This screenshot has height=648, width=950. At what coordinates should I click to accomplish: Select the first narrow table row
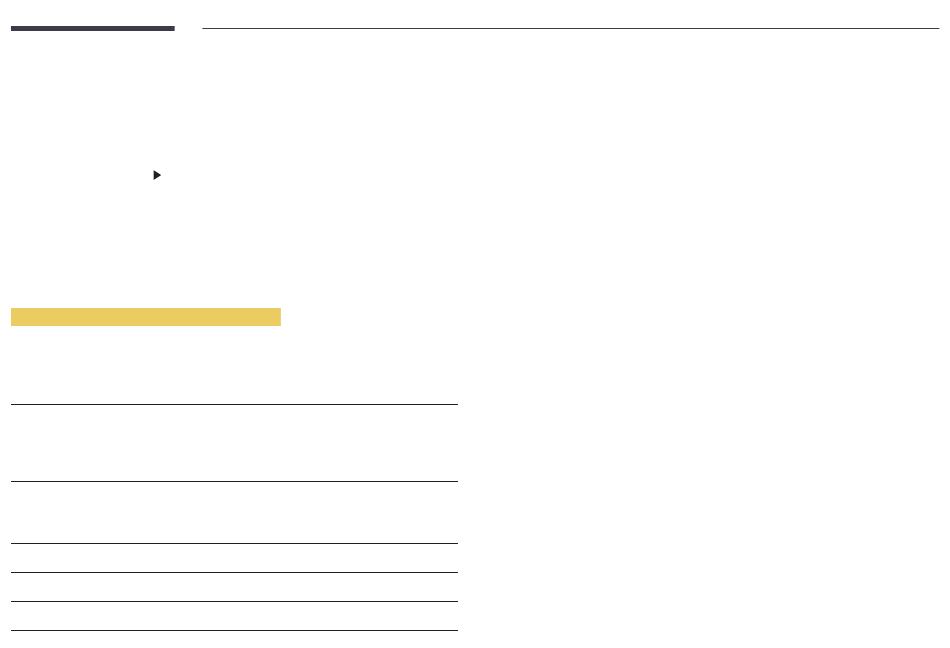[234, 558]
